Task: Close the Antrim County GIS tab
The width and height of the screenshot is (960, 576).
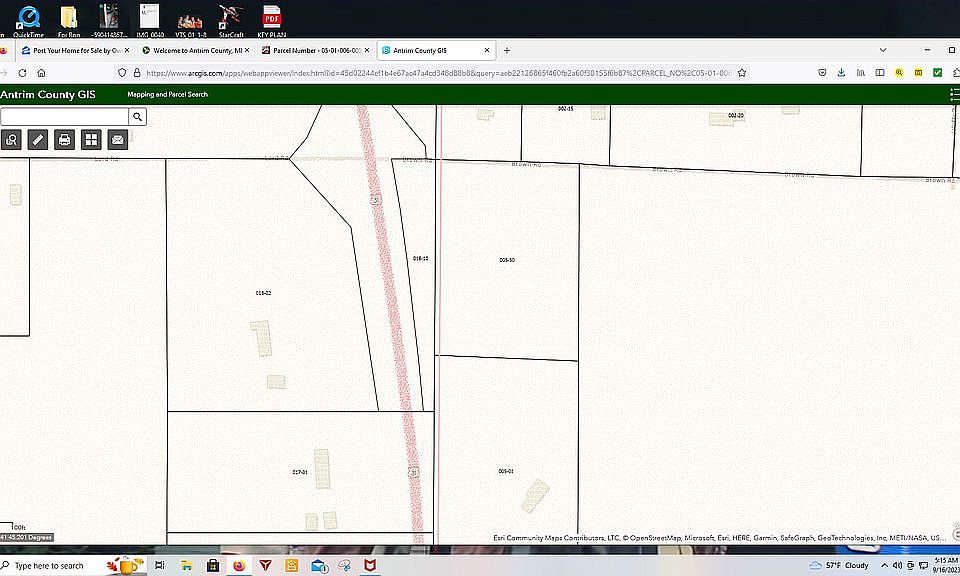Action: click(487, 50)
